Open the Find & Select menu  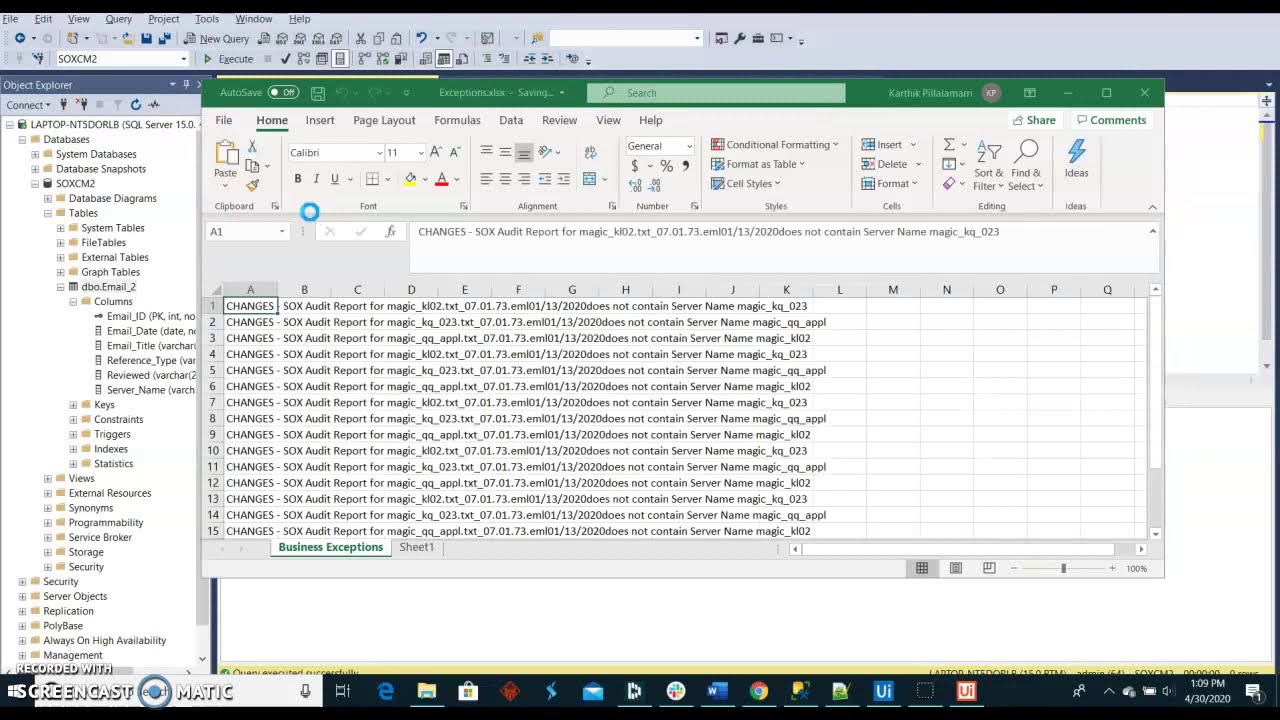pos(1026,165)
